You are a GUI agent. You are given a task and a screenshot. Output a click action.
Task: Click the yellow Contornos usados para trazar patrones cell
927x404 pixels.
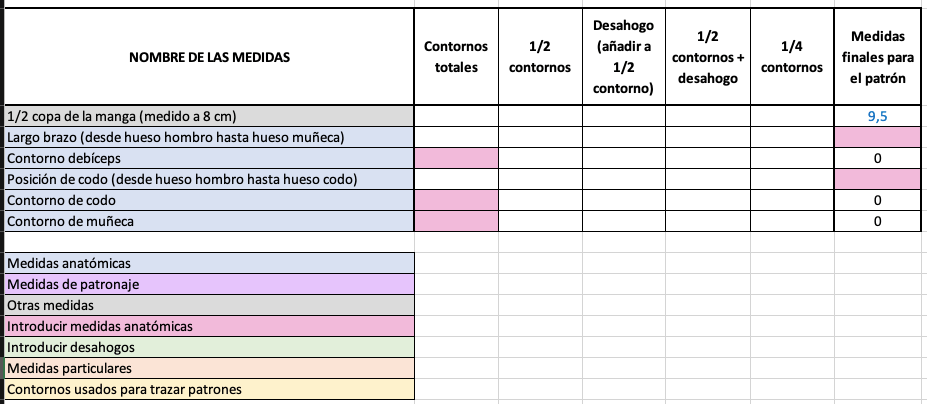209,389
